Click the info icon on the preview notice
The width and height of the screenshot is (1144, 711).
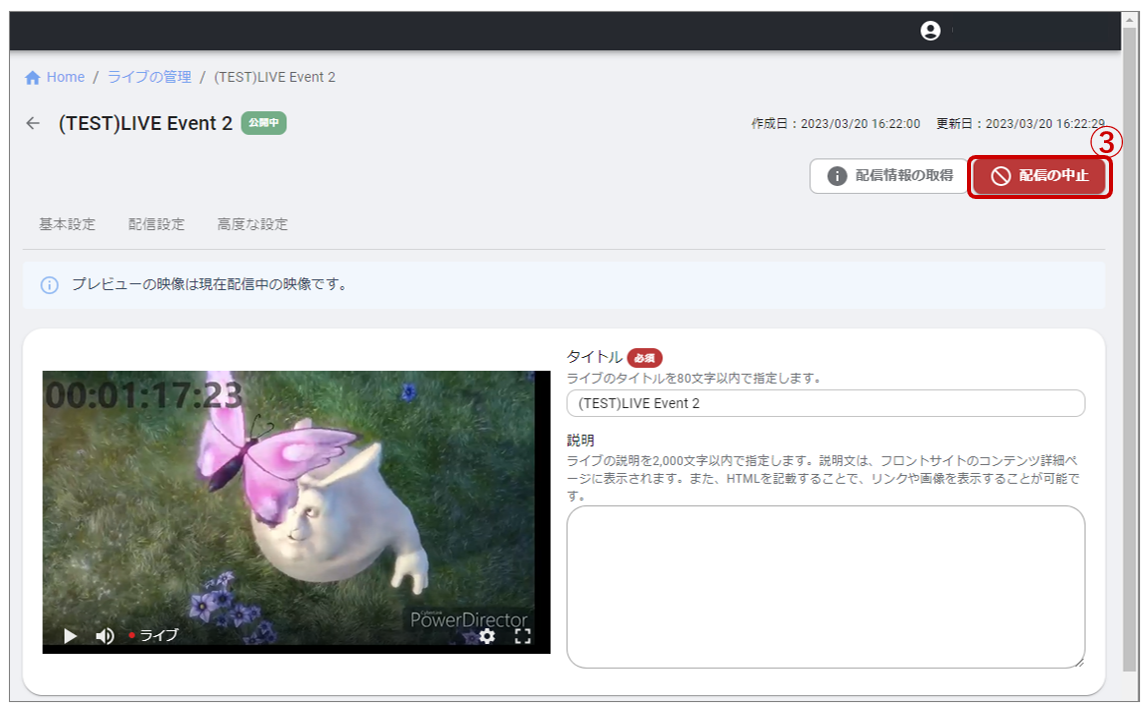pyautogui.click(x=48, y=286)
